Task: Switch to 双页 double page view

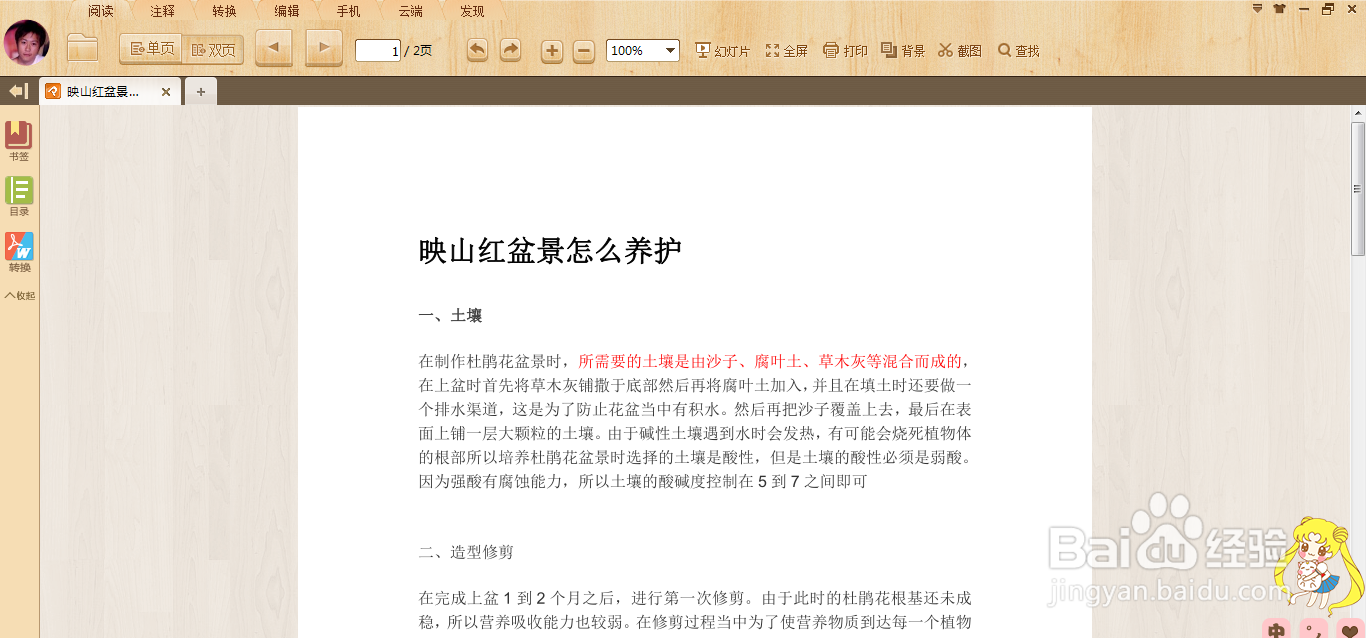Action: point(213,49)
